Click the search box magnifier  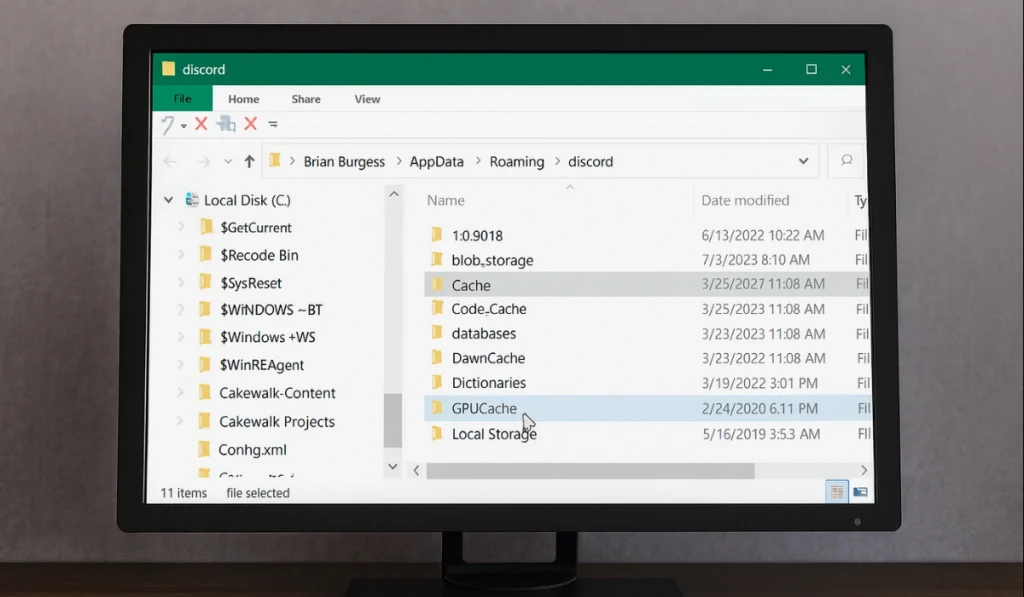point(846,161)
